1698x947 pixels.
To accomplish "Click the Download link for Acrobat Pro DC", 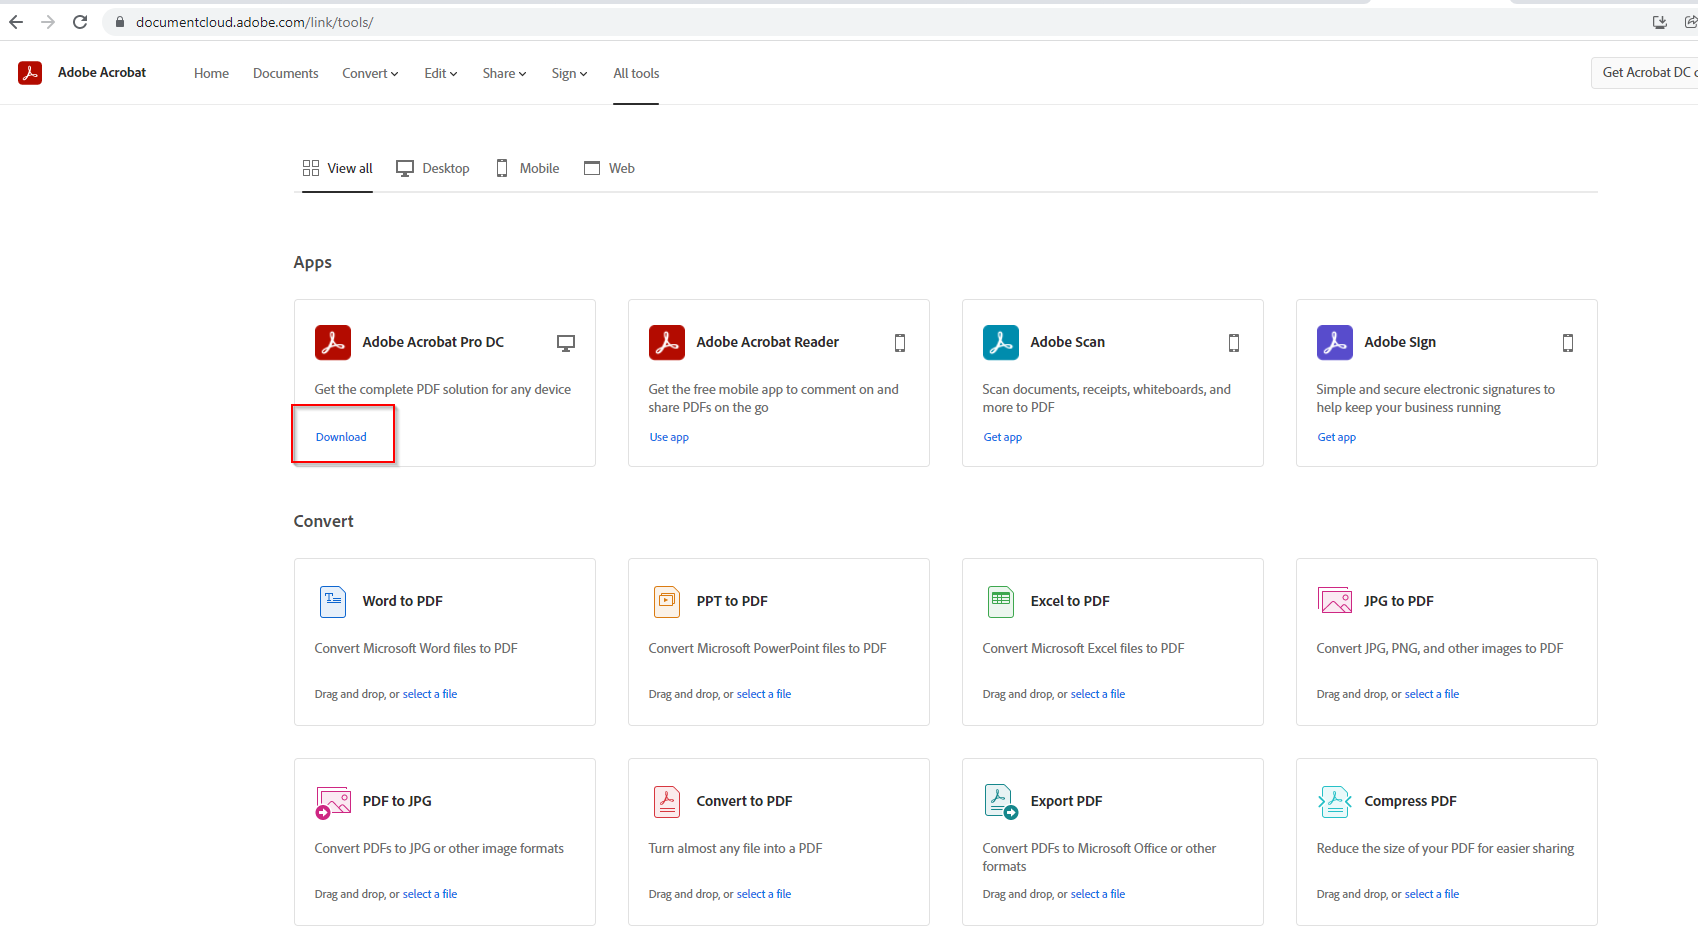I will pyautogui.click(x=341, y=437).
